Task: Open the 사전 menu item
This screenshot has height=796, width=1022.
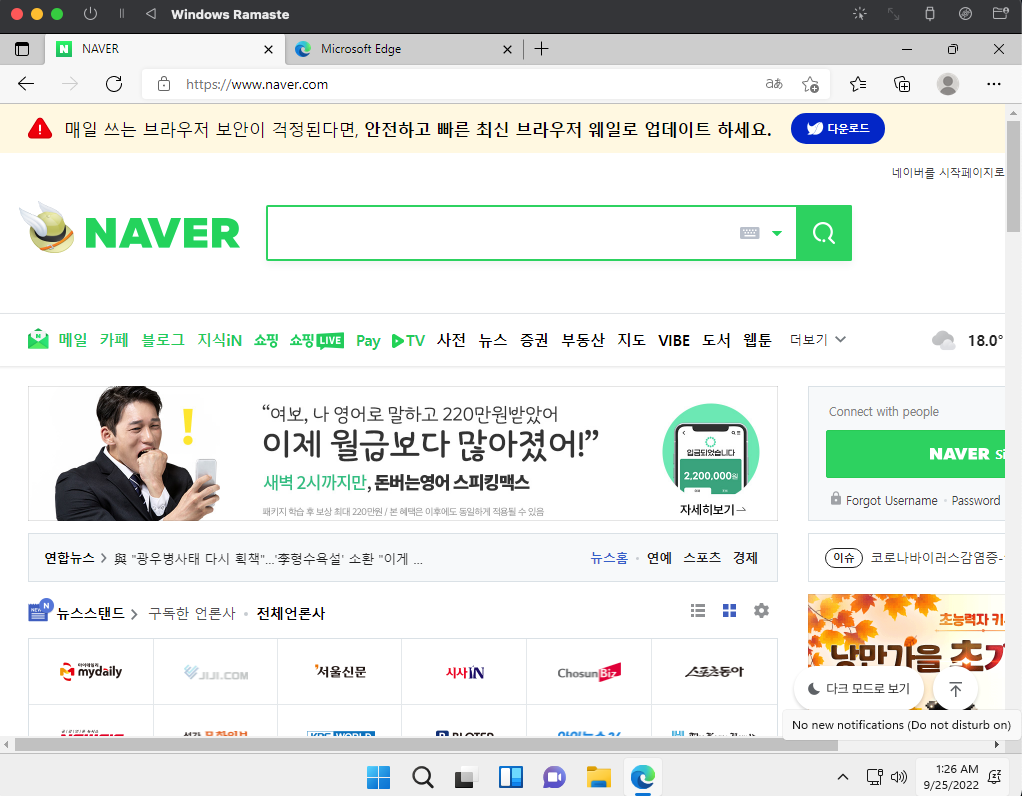Action: tap(451, 340)
